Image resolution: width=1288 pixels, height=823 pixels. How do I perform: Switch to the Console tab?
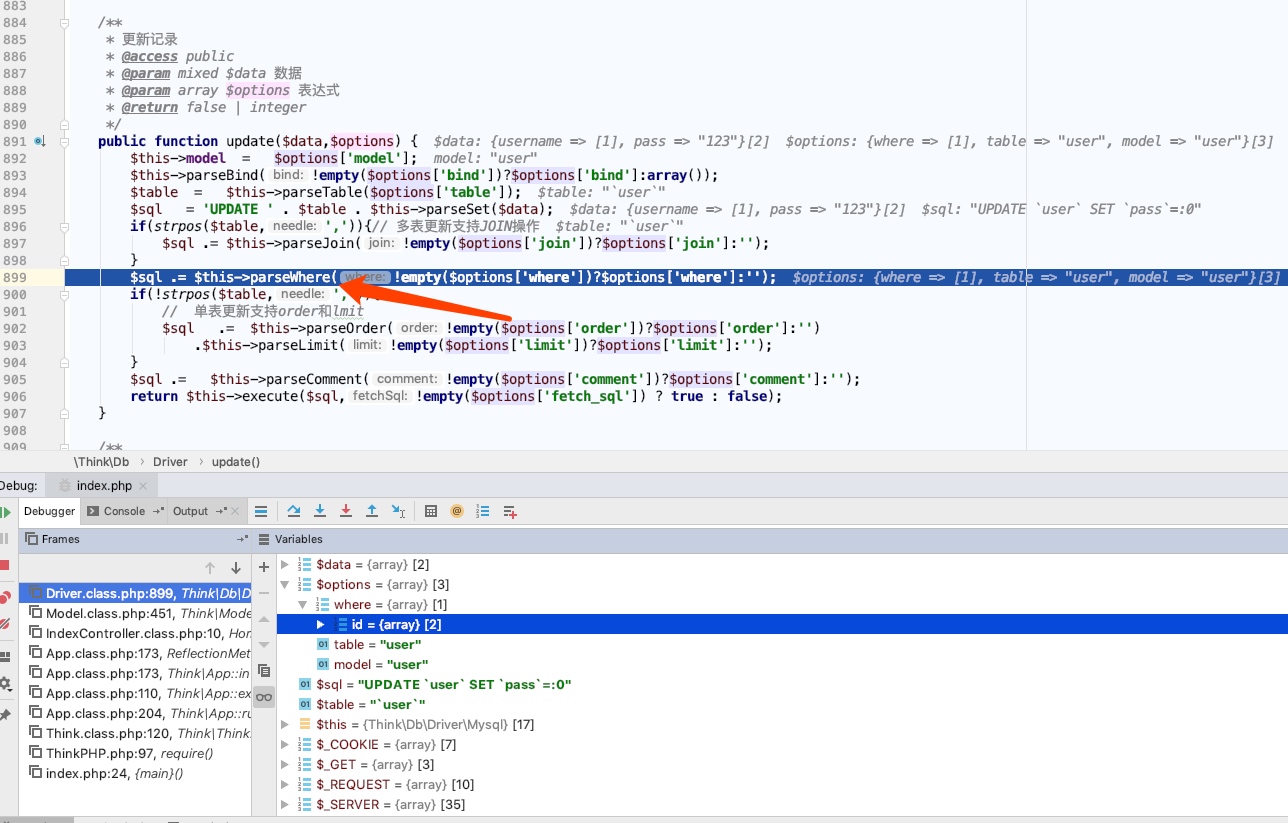click(x=124, y=511)
